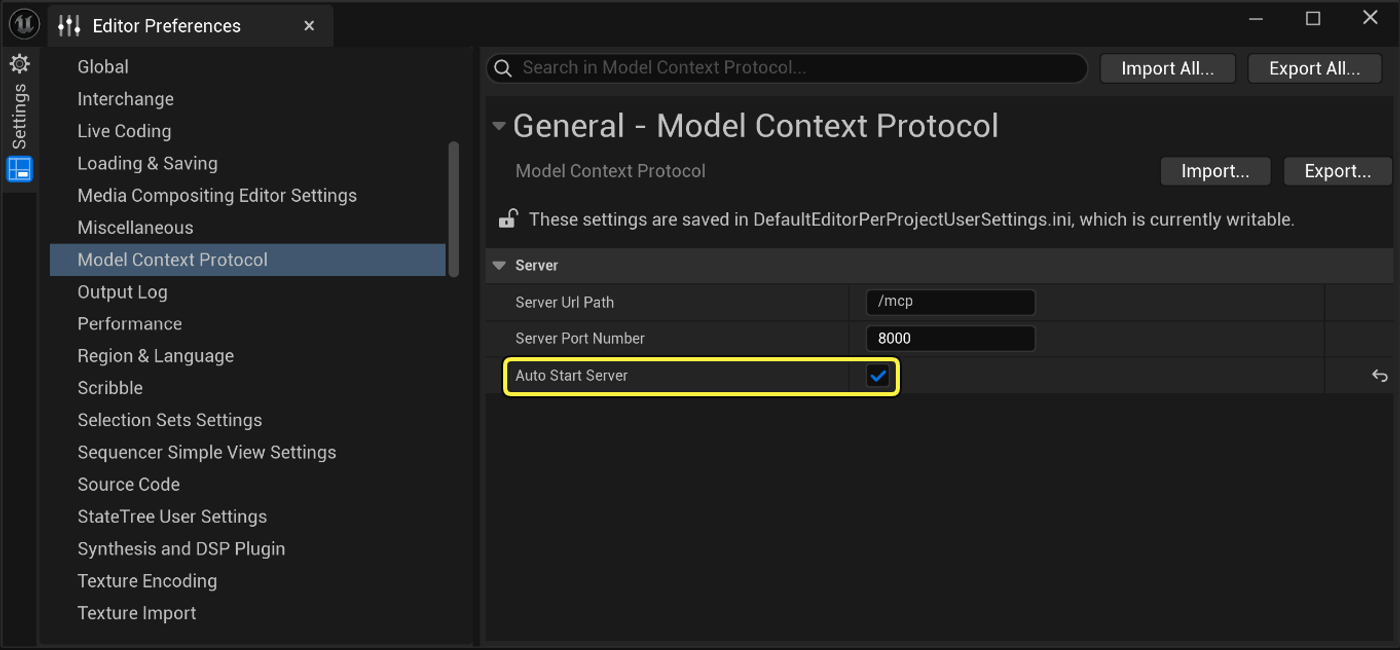Image resolution: width=1400 pixels, height=650 pixels.
Task: Select Sequencer Simple View Settings
Action: pos(207,452)
